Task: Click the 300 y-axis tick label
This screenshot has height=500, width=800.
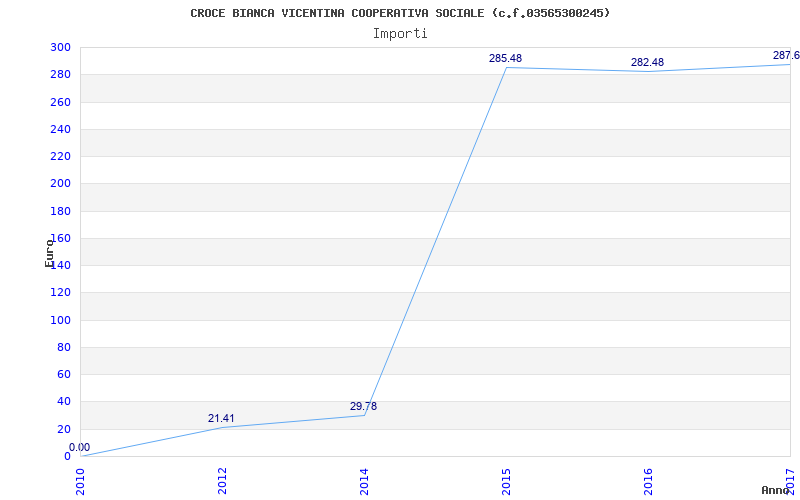Action: [x=60, y=47]
